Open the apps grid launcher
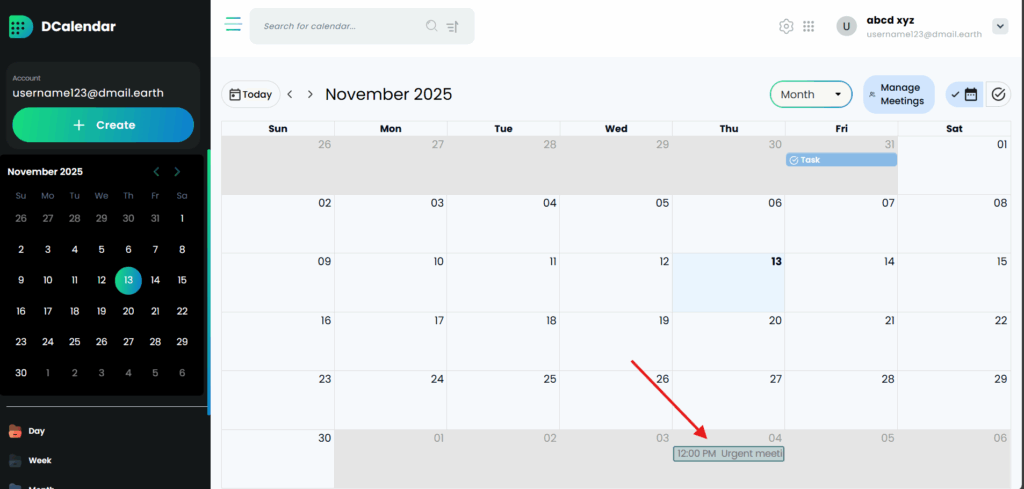The height and width of the screenshot is (489, 1024). pyautogui.click(x=809, y=26)
